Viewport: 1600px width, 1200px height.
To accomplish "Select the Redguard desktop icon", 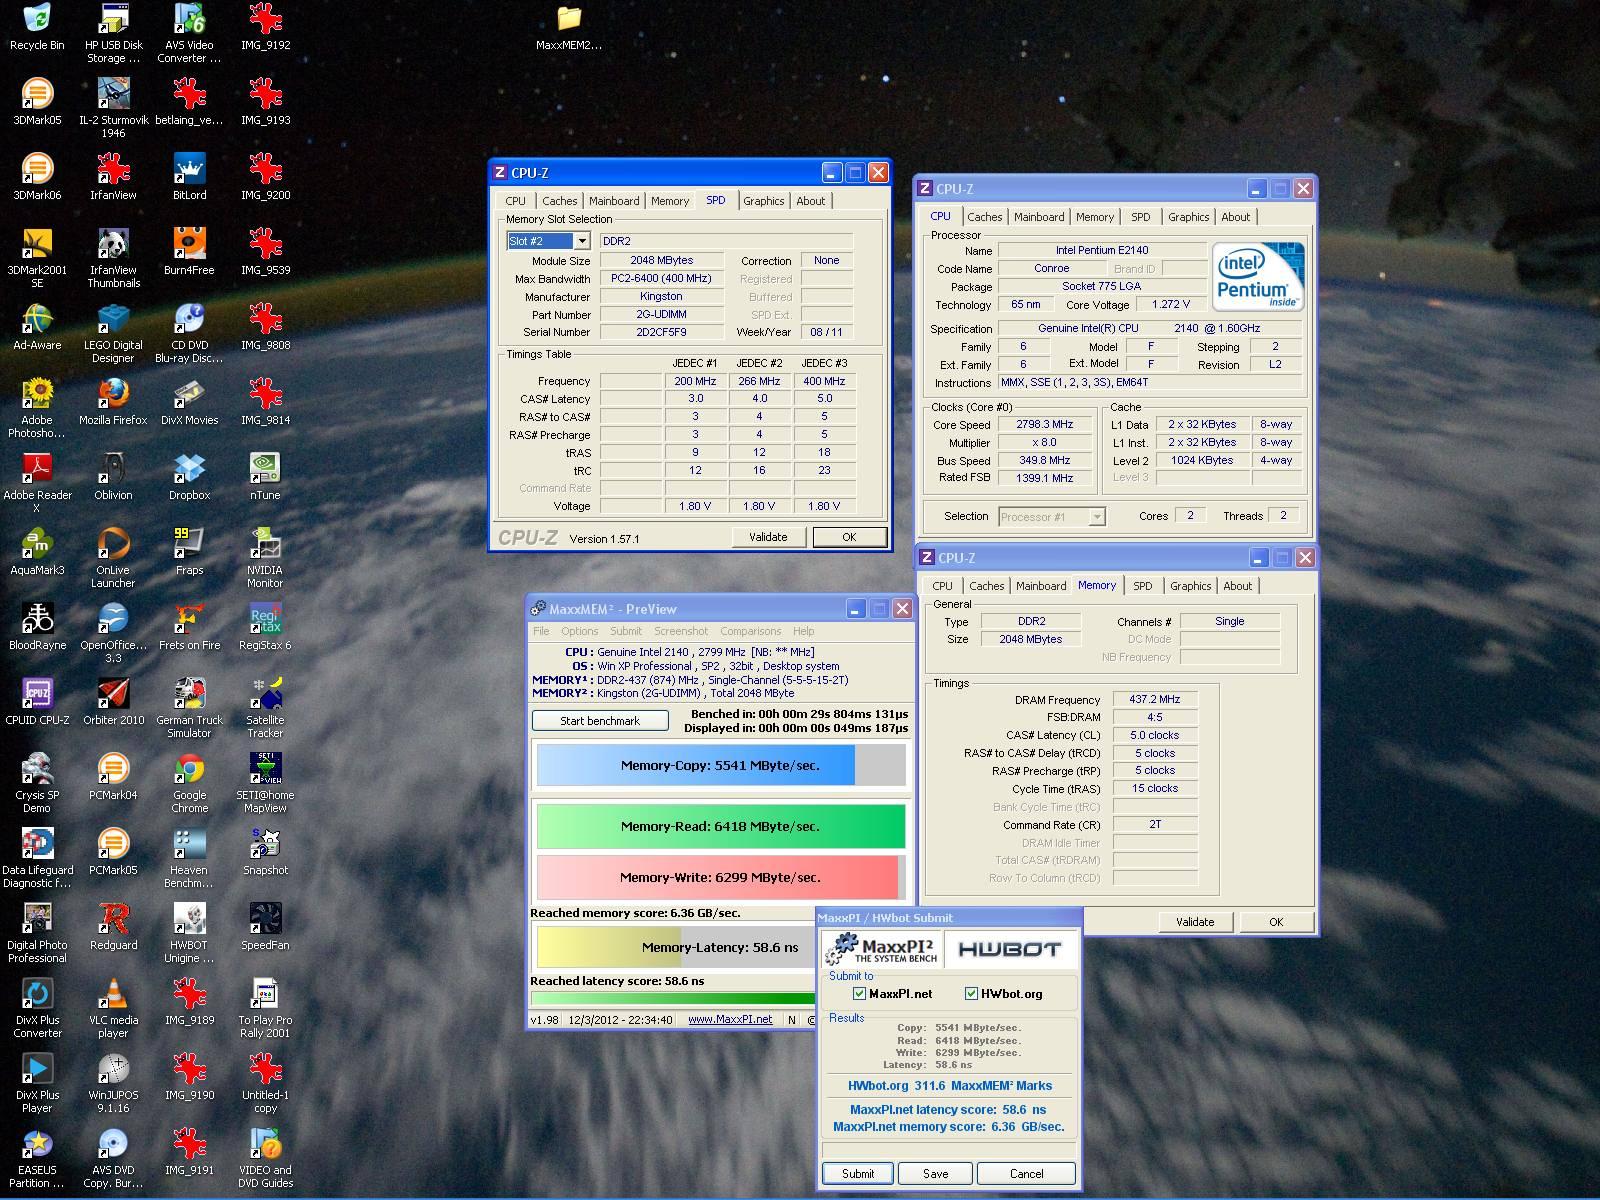I will tap(113, 927).
